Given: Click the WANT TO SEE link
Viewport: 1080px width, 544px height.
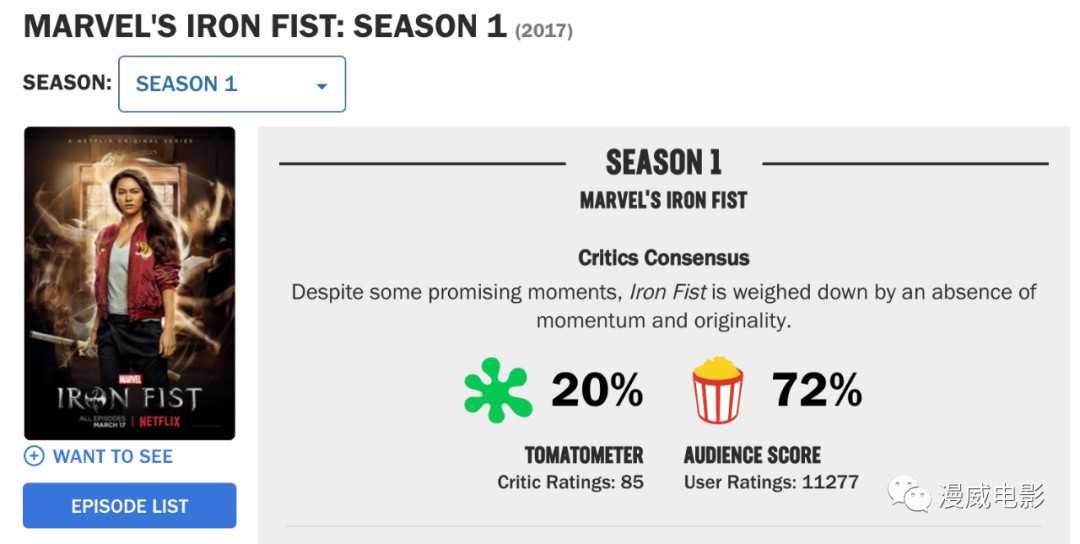Looking at the screenshot, I should (112, 456).
